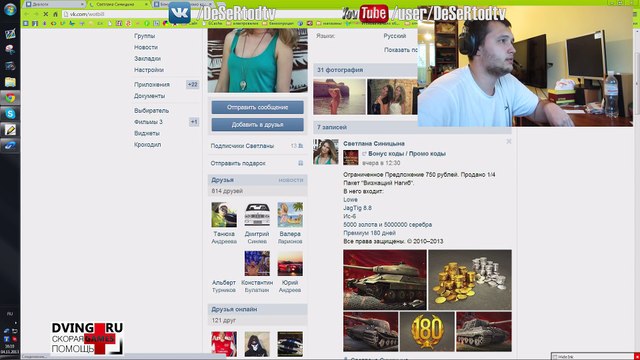Open the gold coins post image
640x360 pixels.
click(x=470, y=280)
